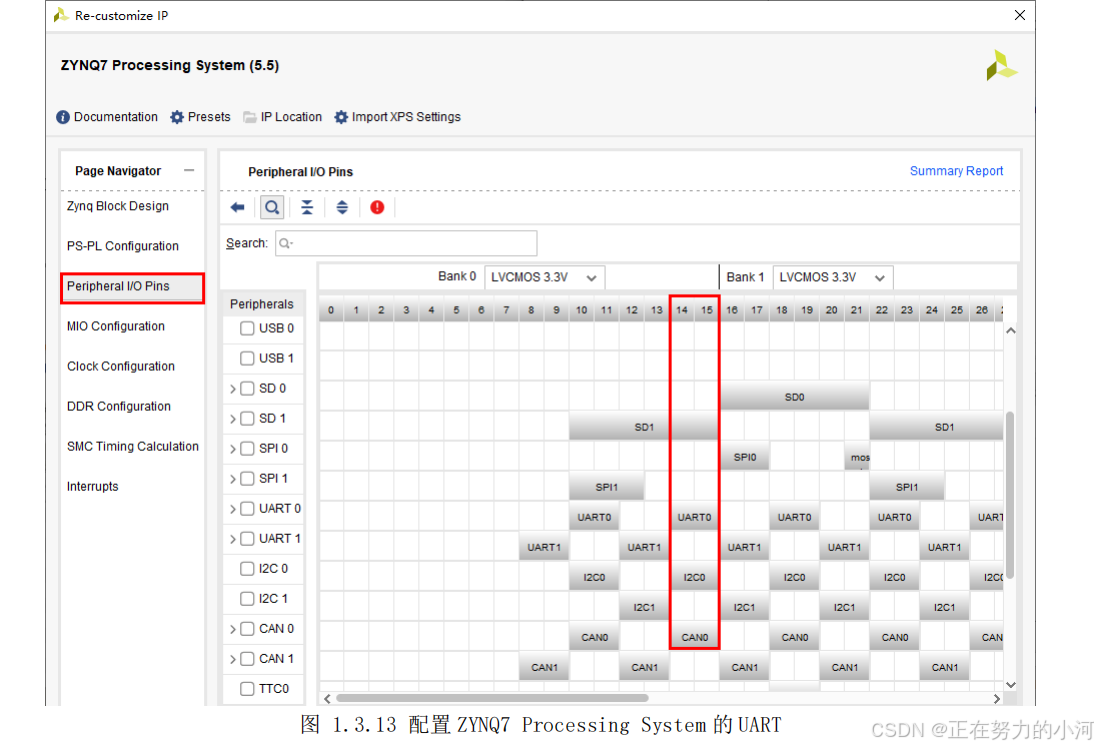The height and width of the screenshot is (747, 1098).
Task: Collapse the Page Navigator panel
Action: (x=189, y=170)
